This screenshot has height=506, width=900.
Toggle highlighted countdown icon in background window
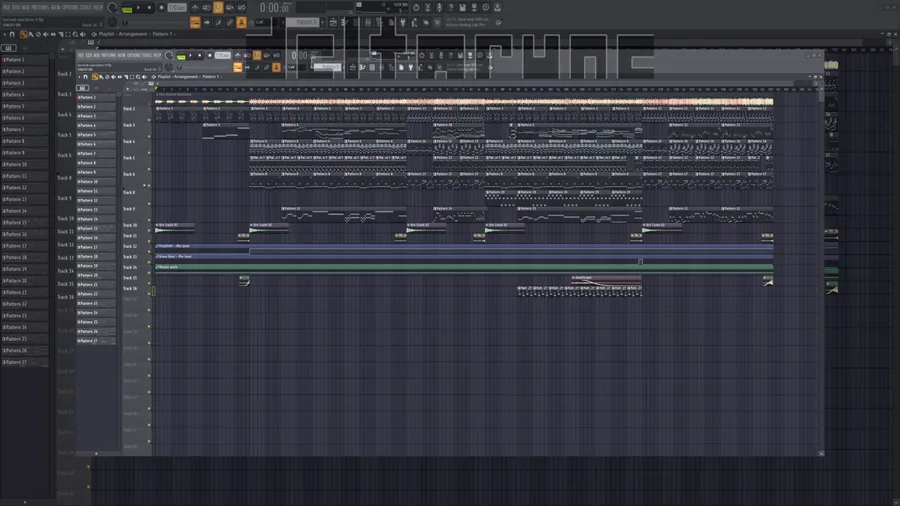pos(218,7)
